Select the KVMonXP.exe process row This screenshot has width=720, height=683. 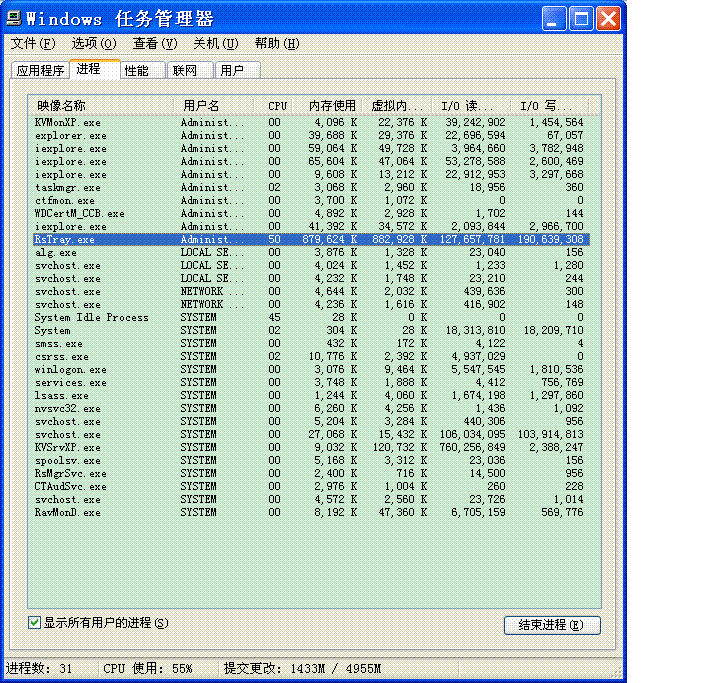tap(311, 123)
